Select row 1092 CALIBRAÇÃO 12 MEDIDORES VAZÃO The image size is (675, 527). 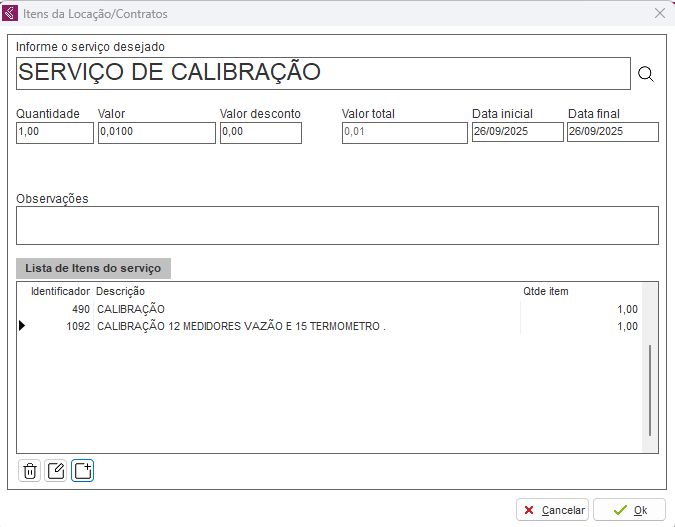point(240,326)
